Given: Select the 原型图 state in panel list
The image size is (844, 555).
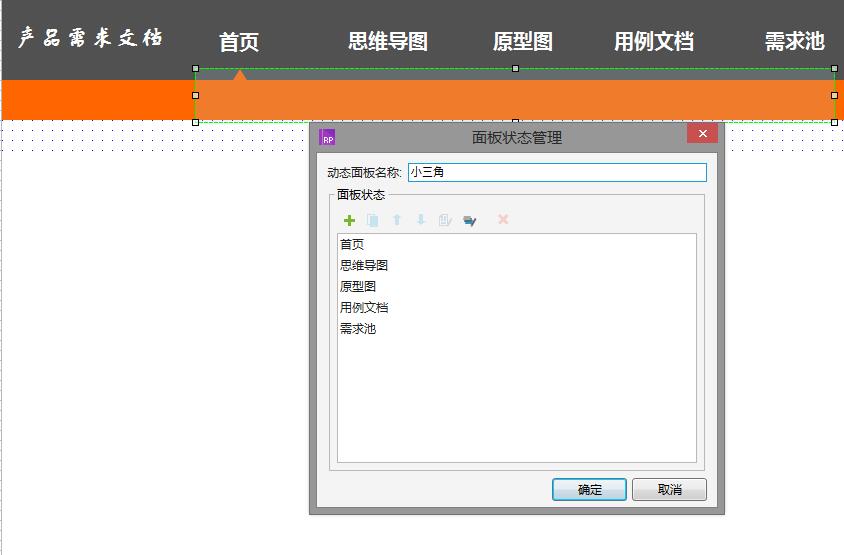Looking at the screenshot, I should (x=358, y=286).
